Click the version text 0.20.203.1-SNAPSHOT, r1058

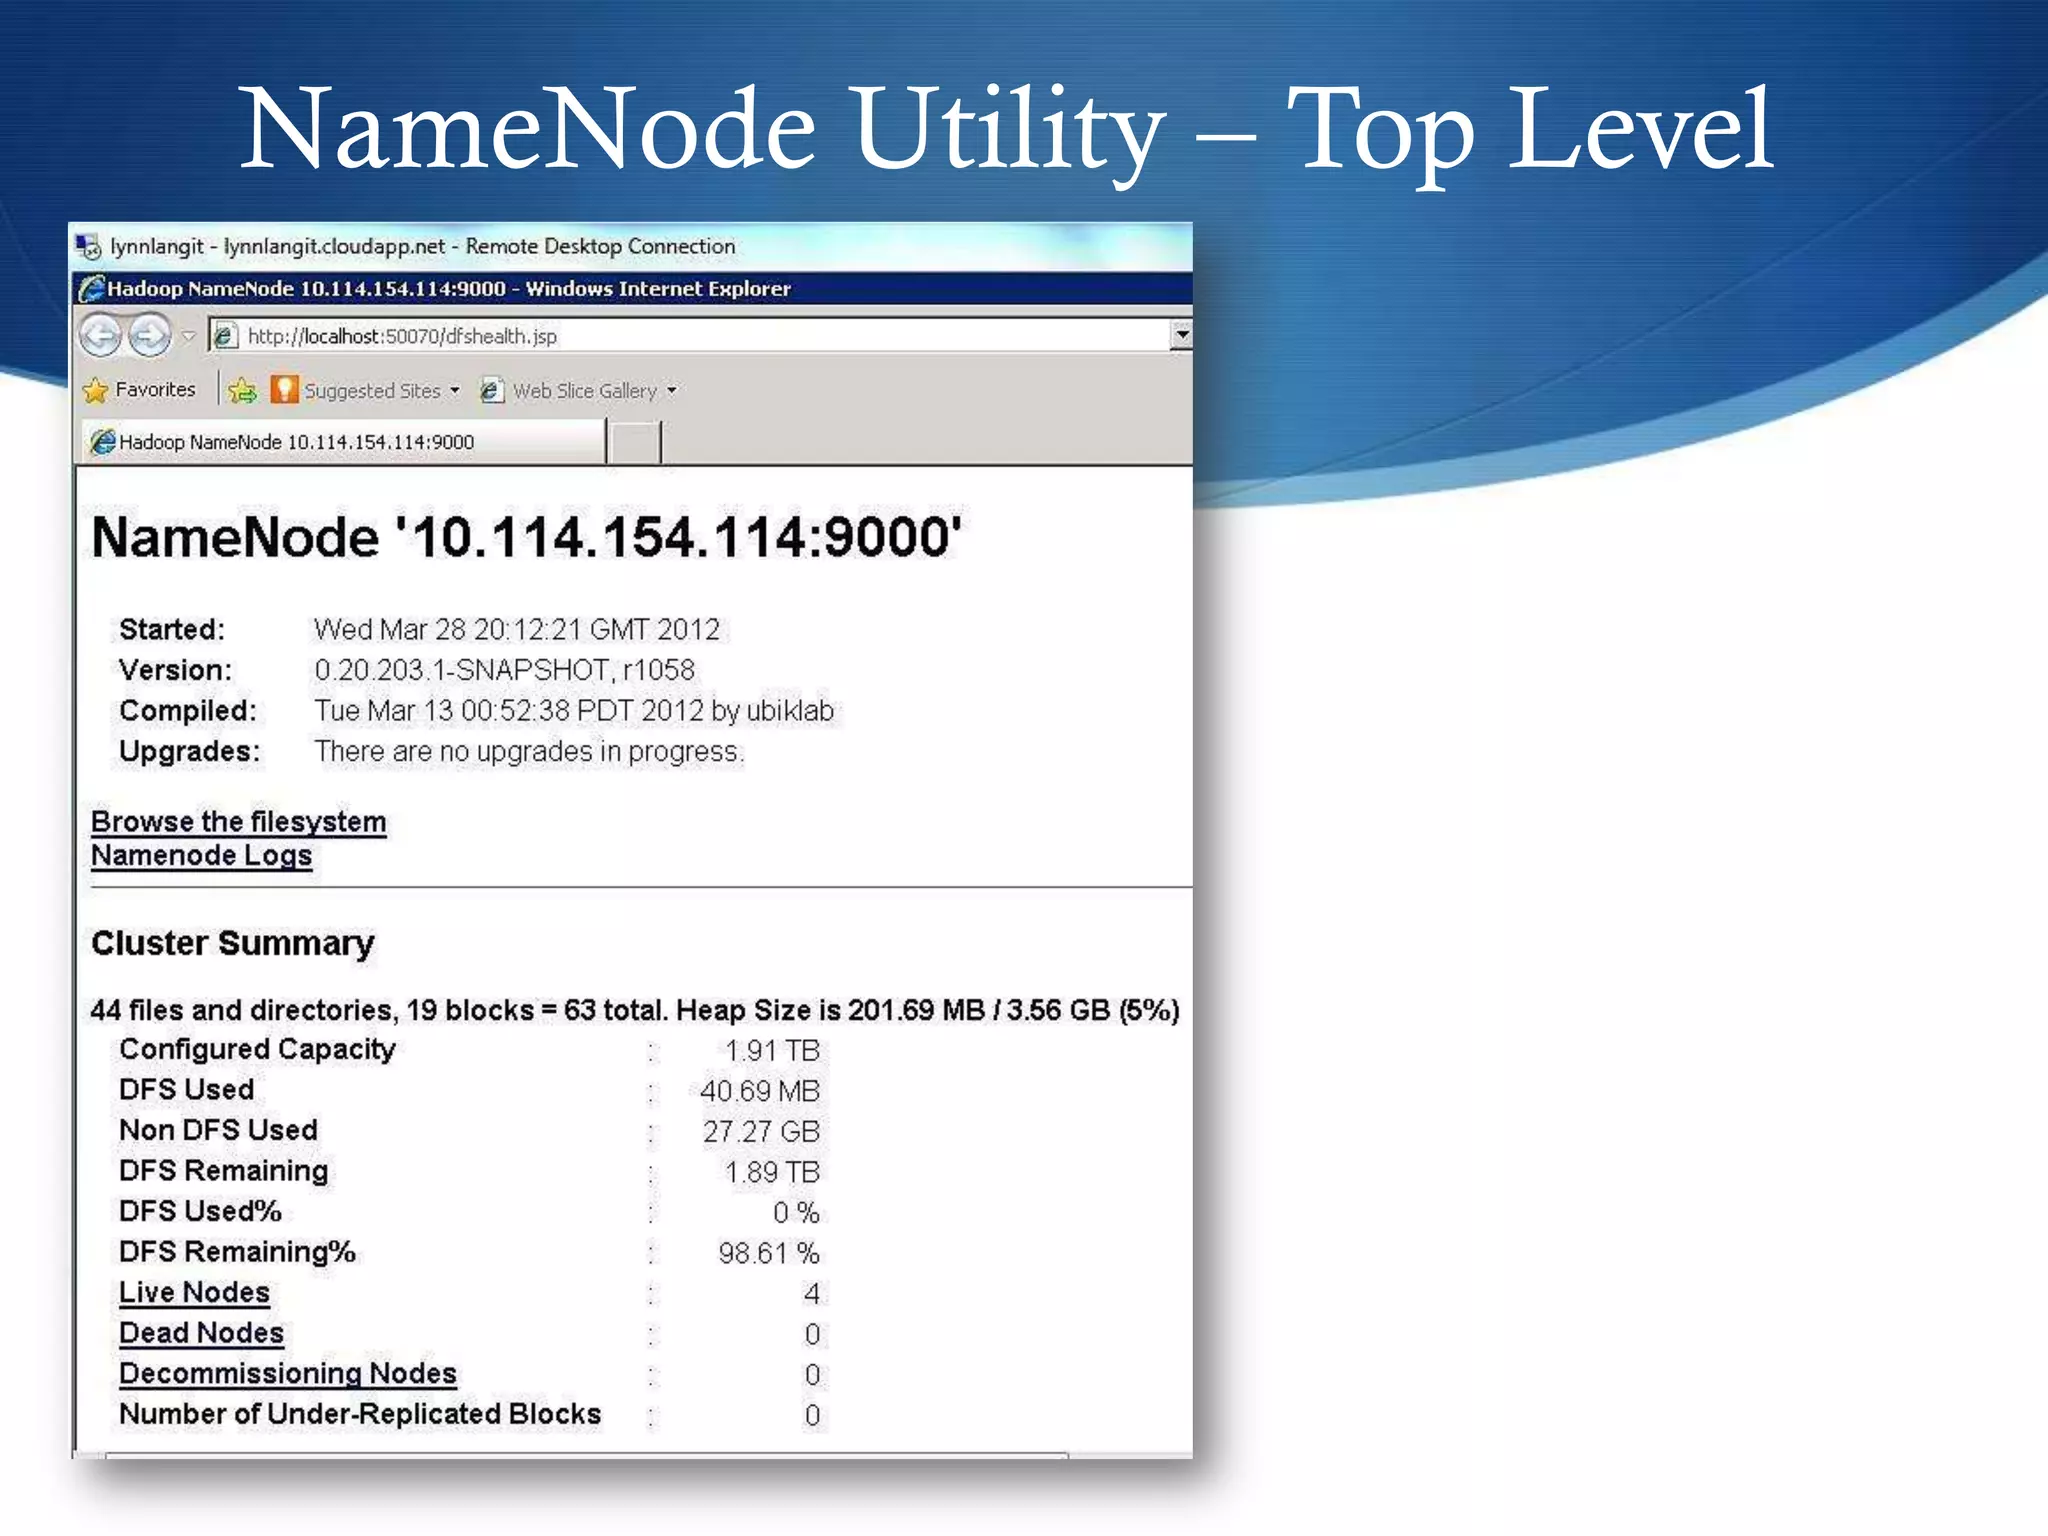point(505,670)
